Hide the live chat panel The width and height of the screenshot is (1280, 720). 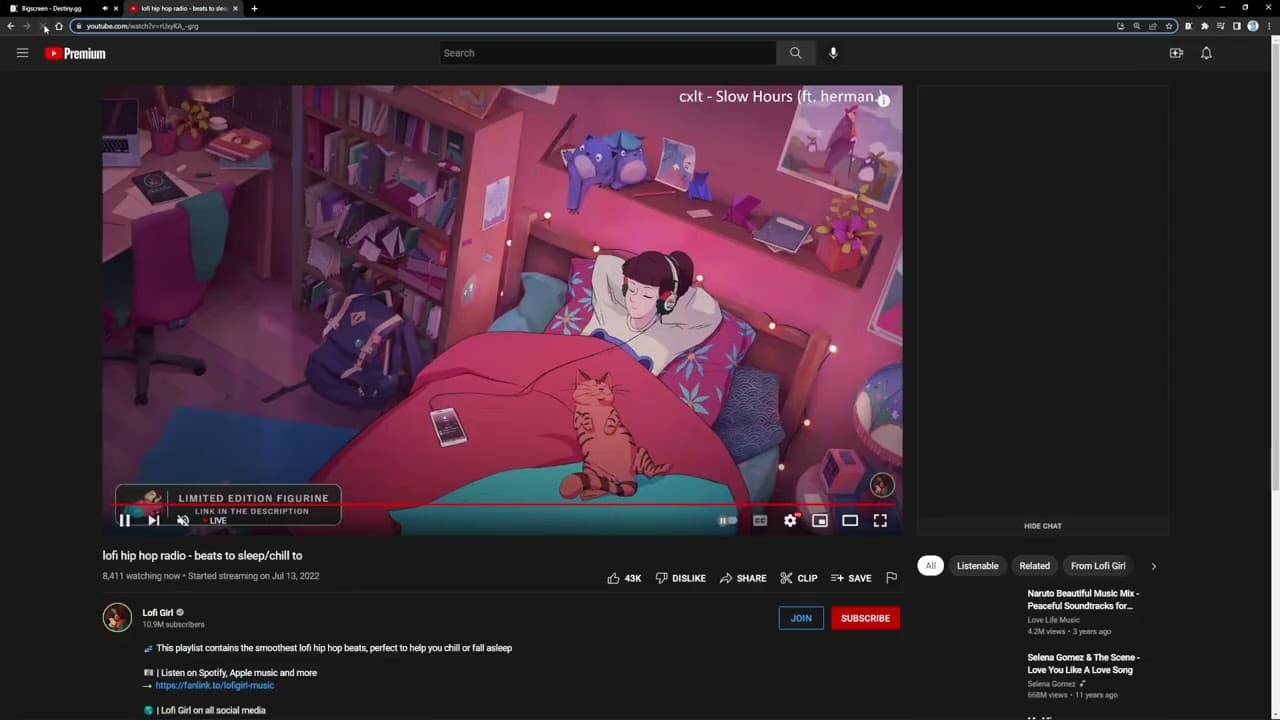pos(1043,526)
